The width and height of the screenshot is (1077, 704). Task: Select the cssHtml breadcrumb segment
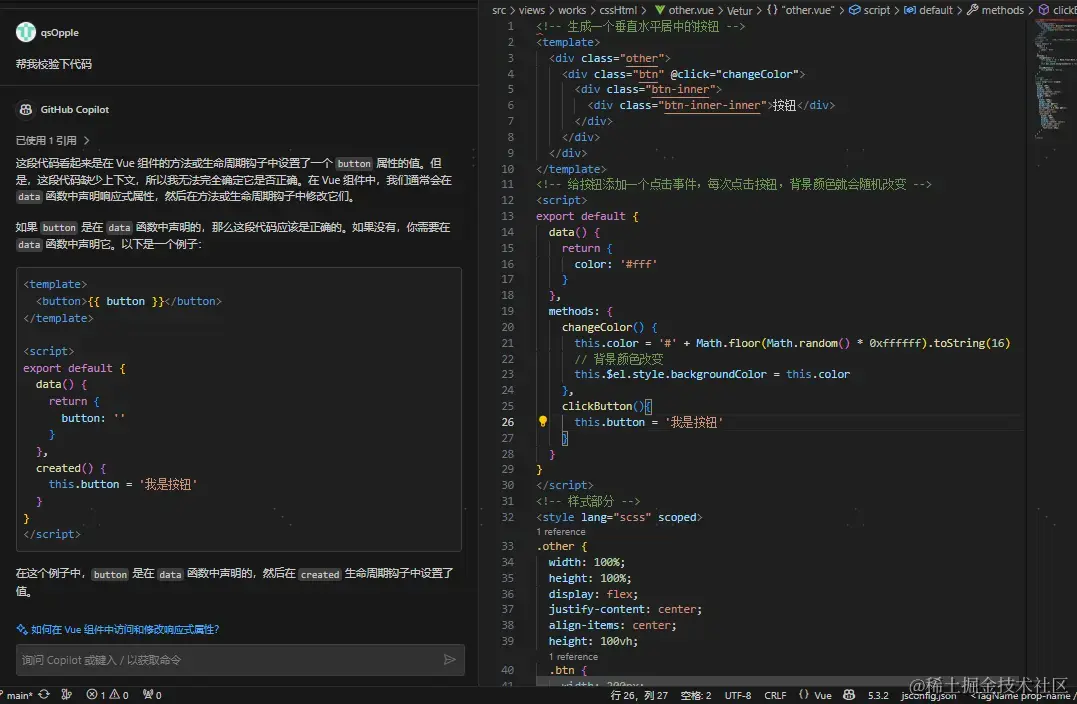618,10
